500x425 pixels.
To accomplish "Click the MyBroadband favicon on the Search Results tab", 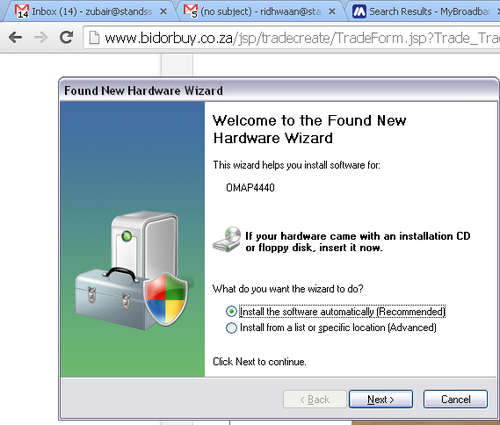I will (x=359, y=11).
